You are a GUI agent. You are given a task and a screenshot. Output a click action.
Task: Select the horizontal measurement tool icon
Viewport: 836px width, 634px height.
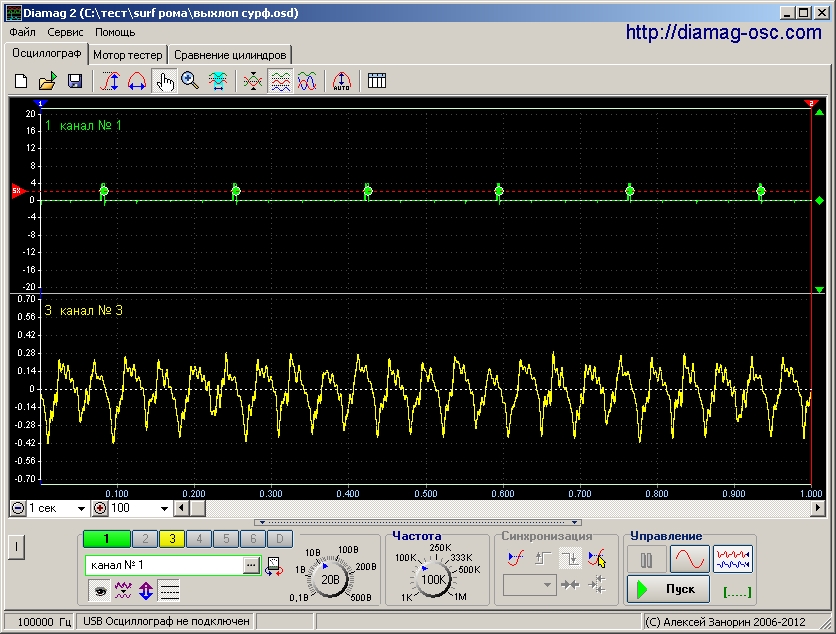point(218,81)
